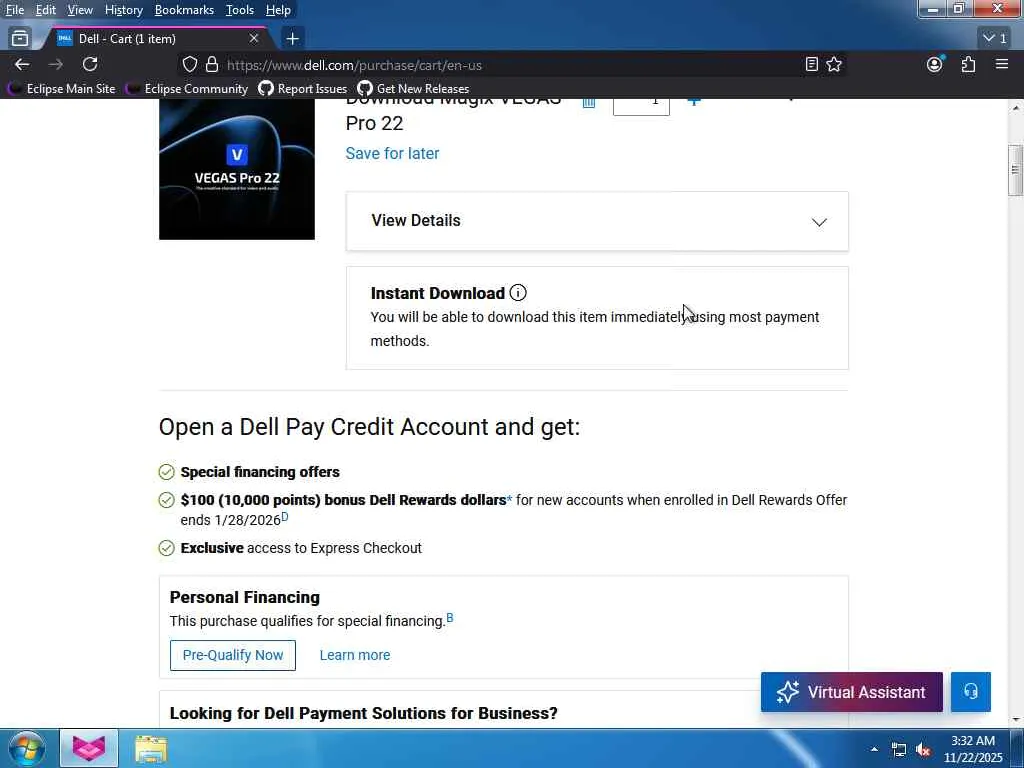The height and width of the screenshot is (768, 1024).
Task: Click the muted volume tray icon
Action: pos(923,750)
